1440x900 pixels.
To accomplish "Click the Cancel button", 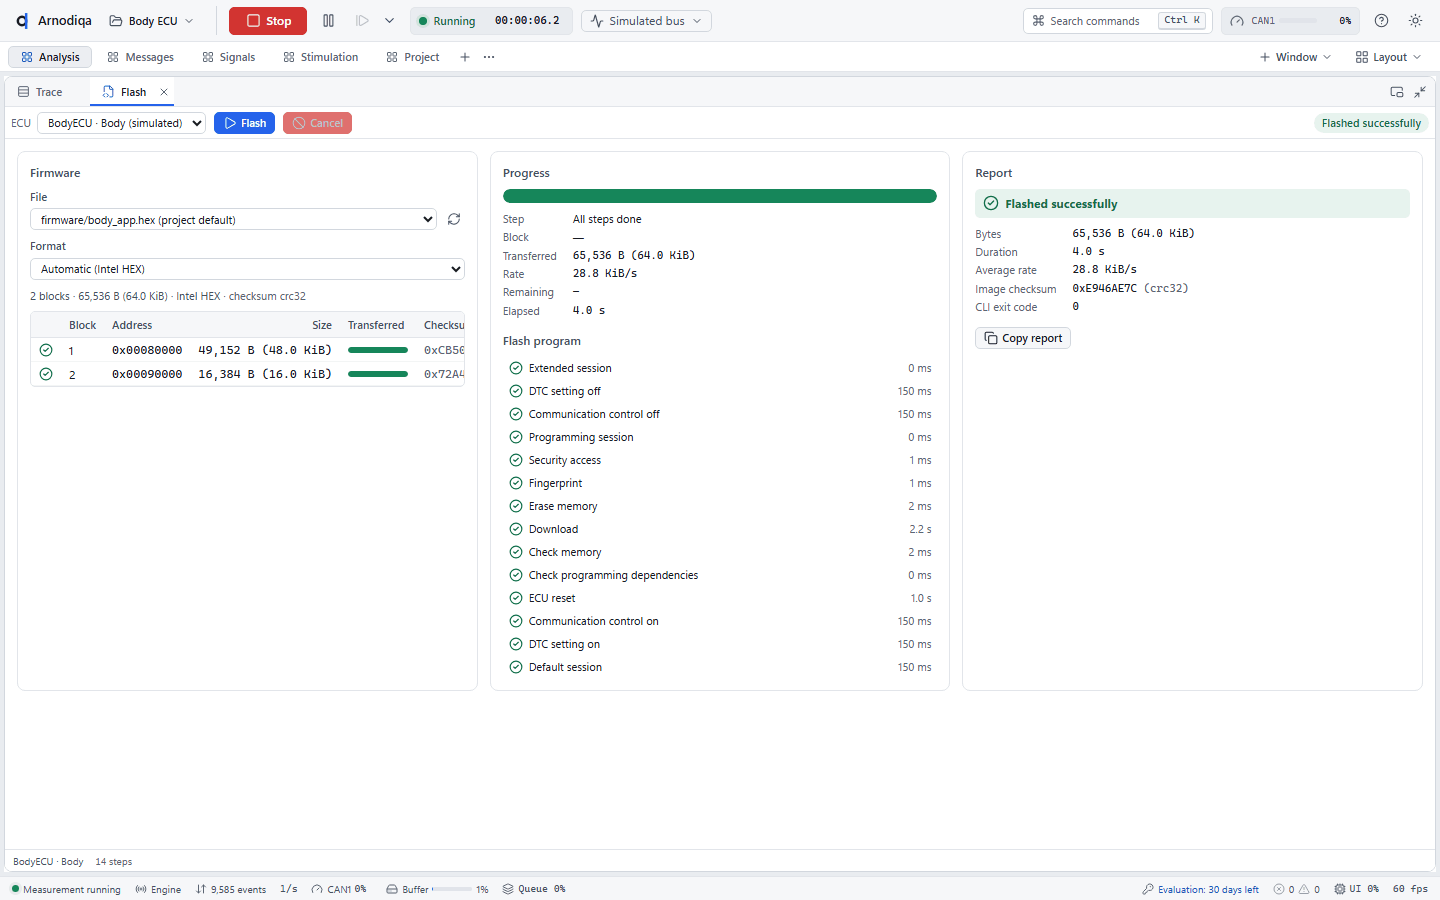I will [x=317, y=123].
